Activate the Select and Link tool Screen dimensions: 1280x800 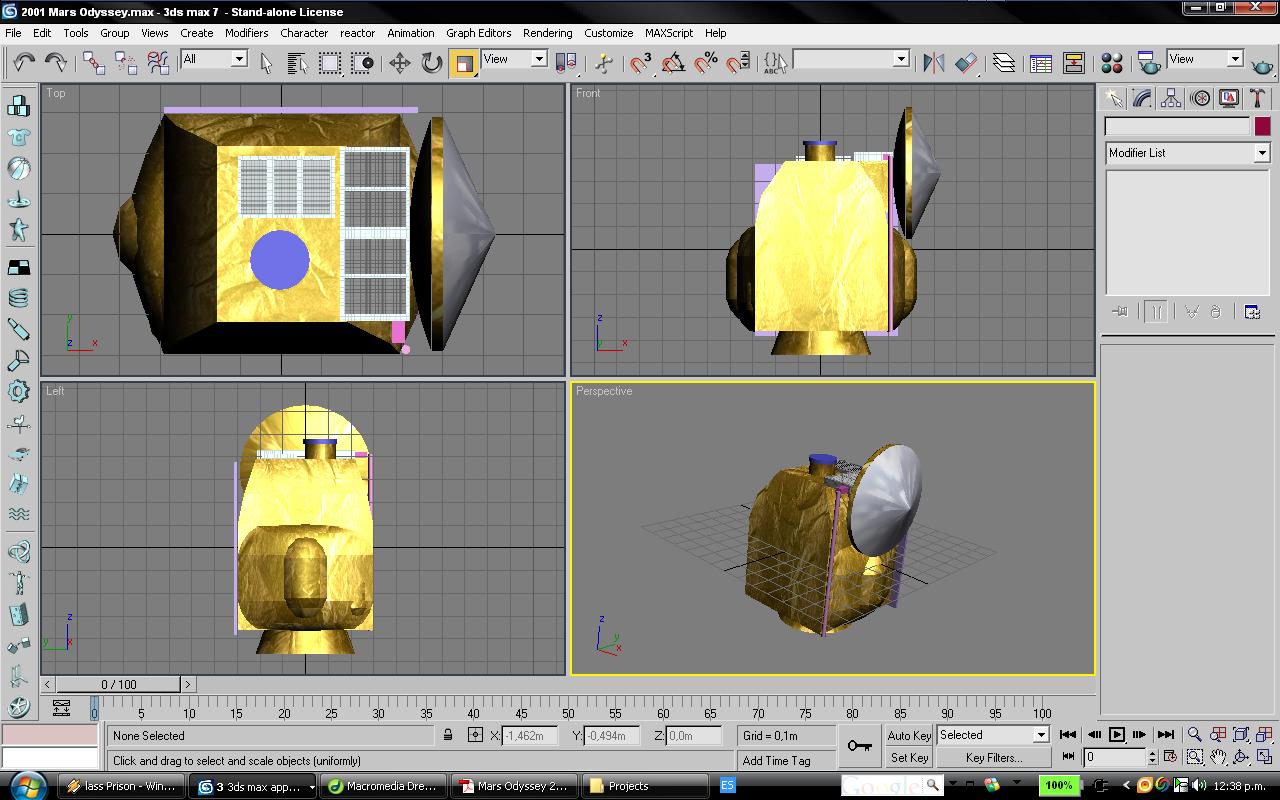click(x=94, y=63)
